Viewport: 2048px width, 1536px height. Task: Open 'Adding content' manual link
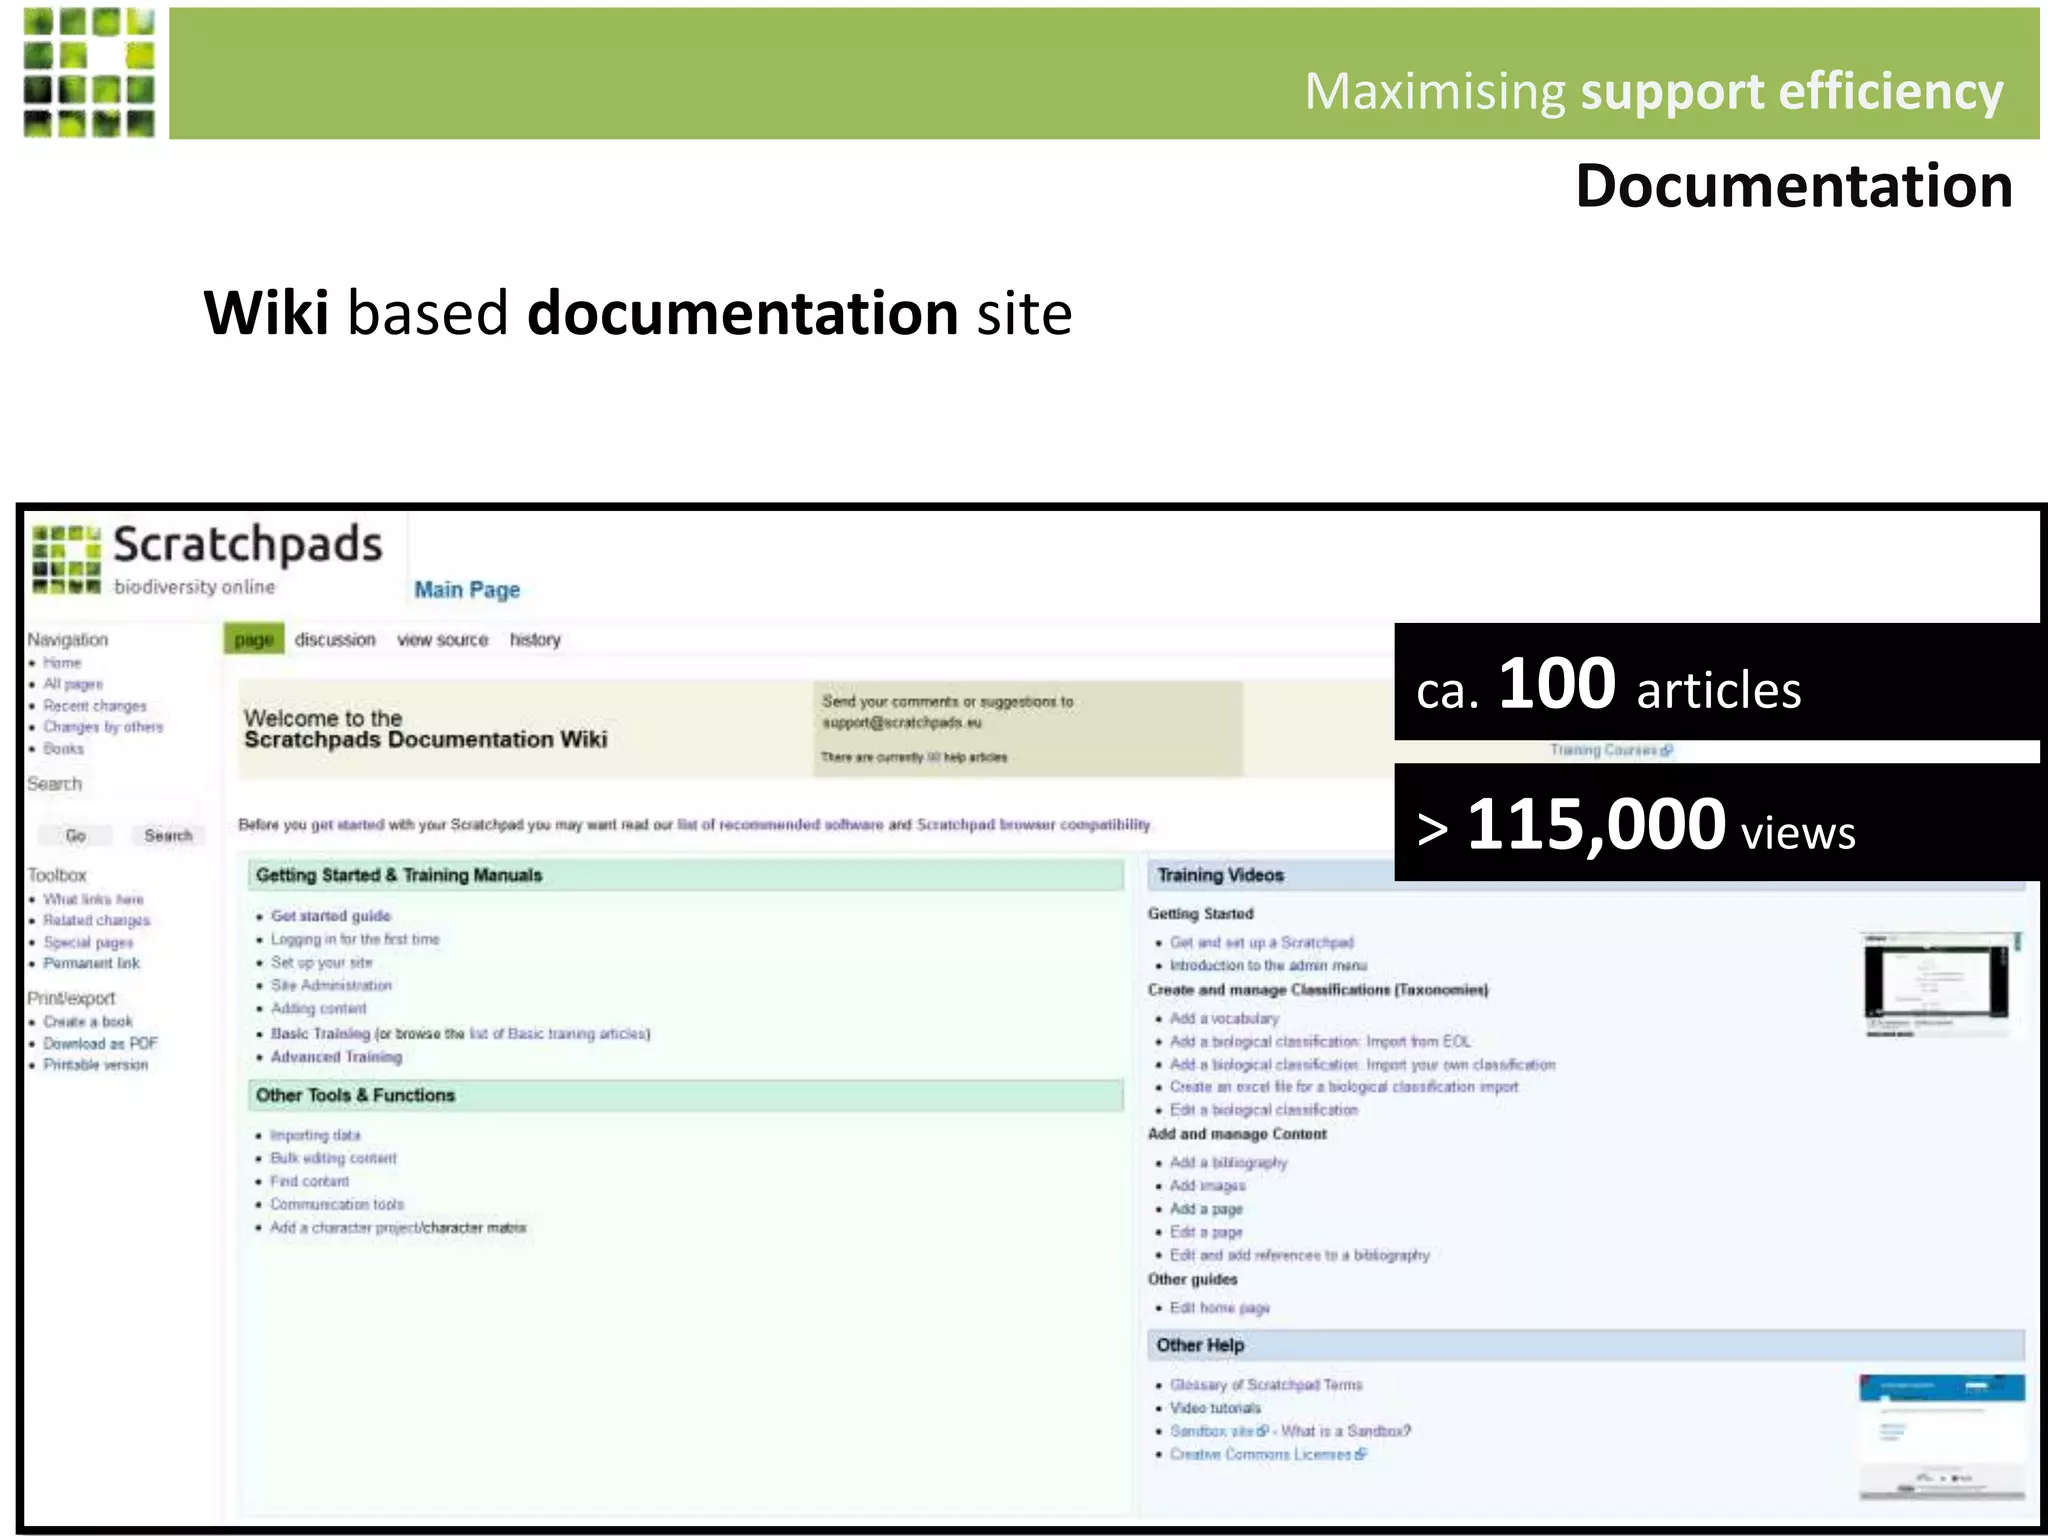[319, 1009]
